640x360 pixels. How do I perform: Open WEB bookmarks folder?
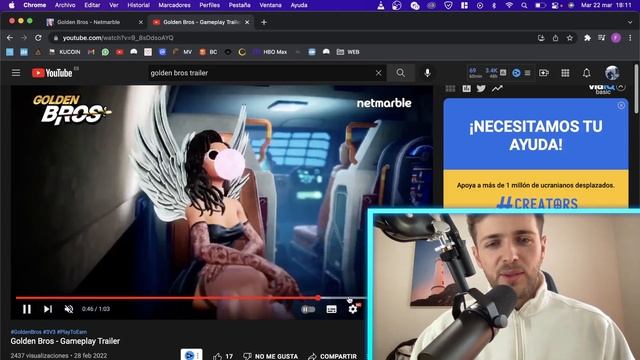point(348,52)
